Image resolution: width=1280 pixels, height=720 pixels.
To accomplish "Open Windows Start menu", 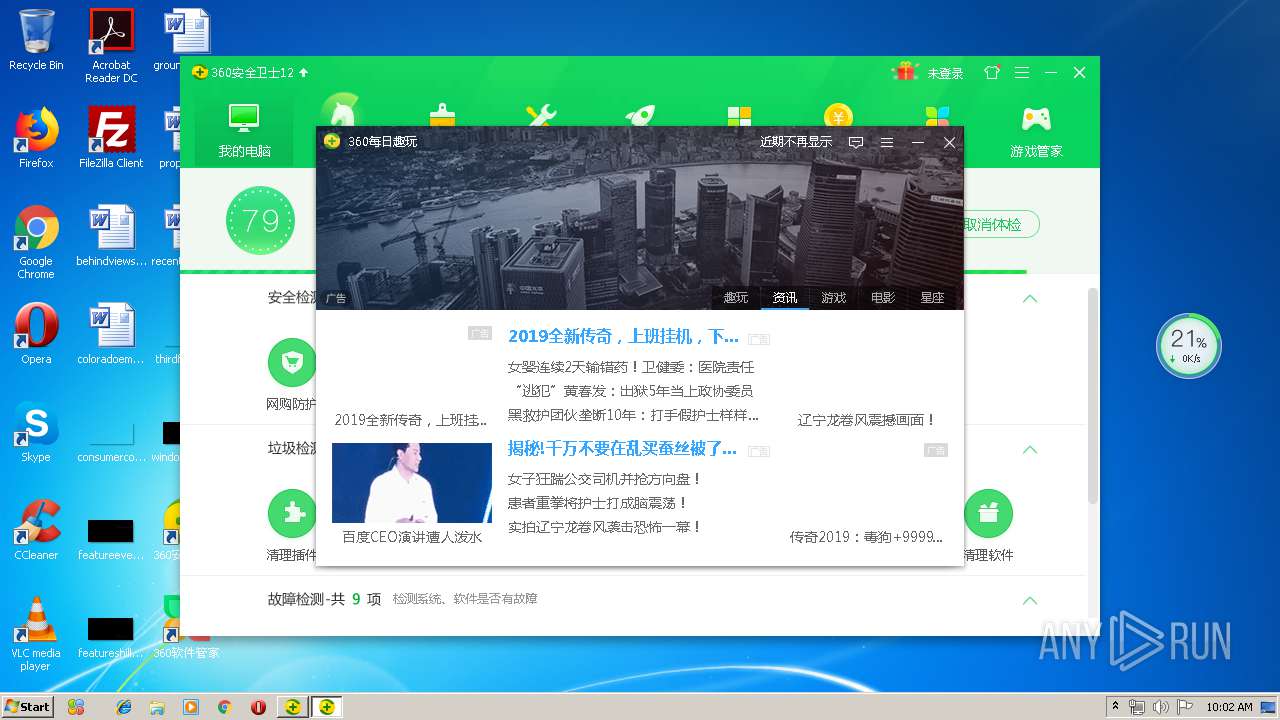I will [28, 706].
